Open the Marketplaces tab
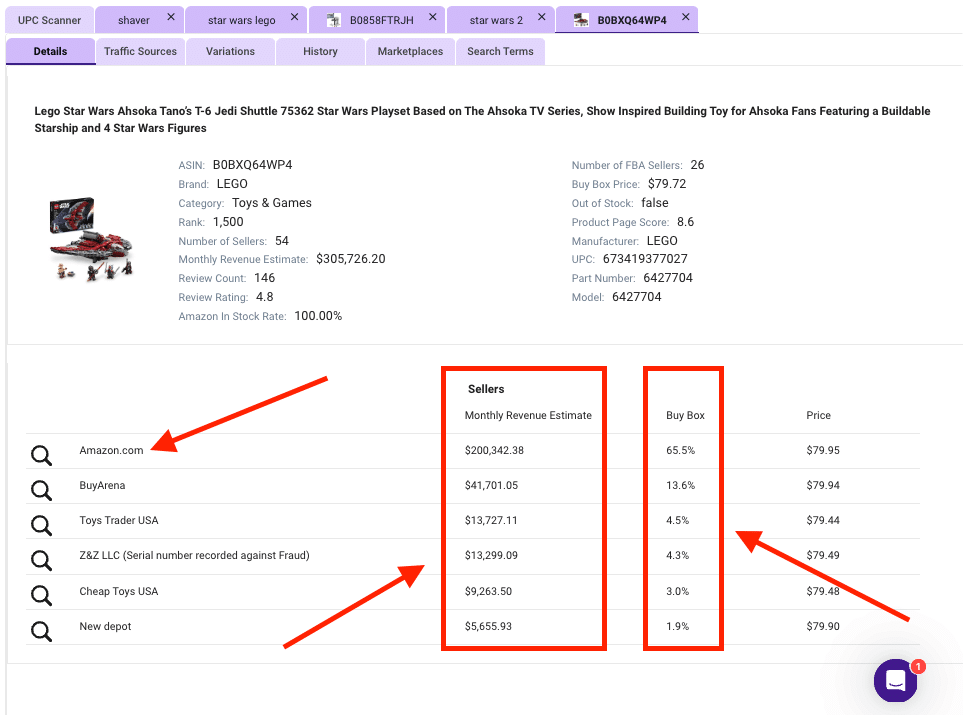This screenshot has width=963, height=715. [410, 52]
